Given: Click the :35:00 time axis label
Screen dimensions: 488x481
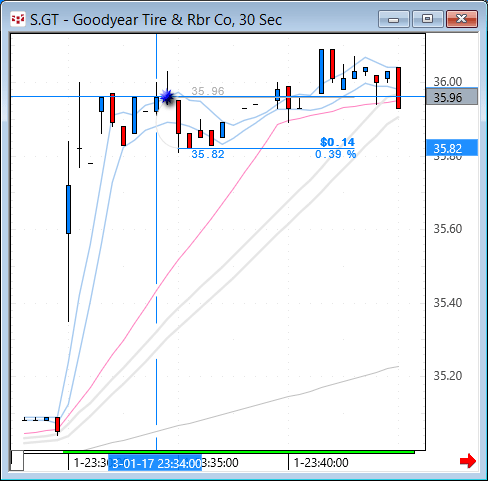Looking at the screenshot, I should click(220, 463).
